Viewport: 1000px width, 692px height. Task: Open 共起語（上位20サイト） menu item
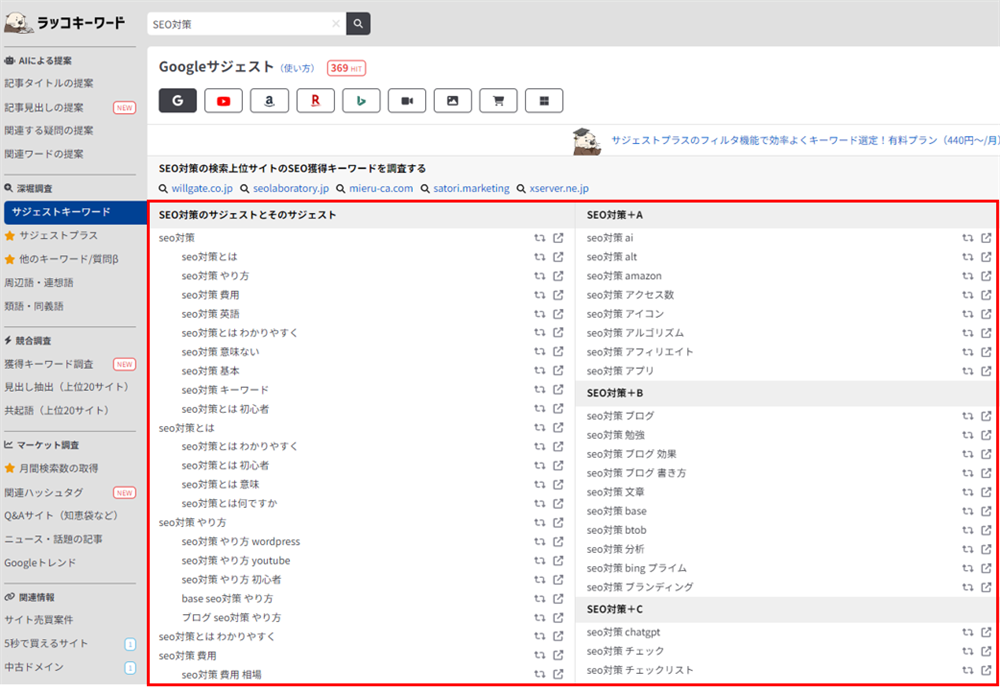(57, 410)
